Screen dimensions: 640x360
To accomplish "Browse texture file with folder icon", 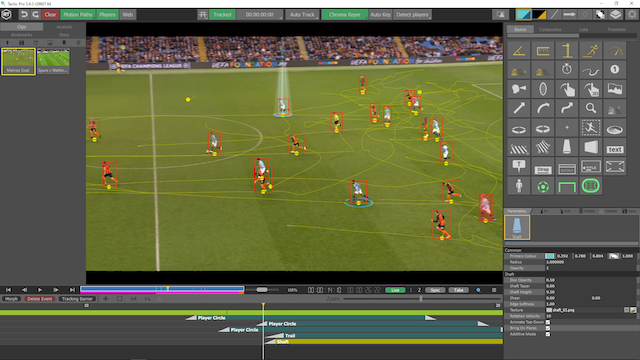I will (x=633, y=310).
